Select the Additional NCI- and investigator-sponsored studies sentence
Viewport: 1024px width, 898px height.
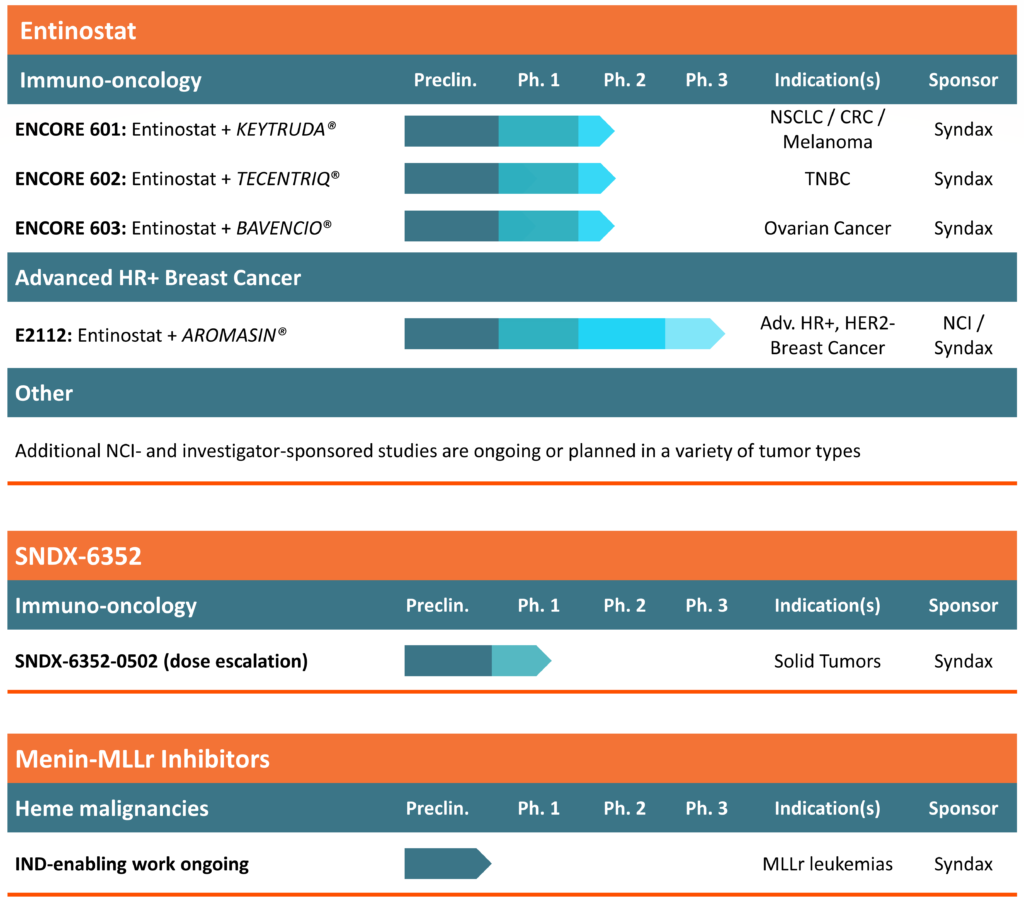click(438, 451)
